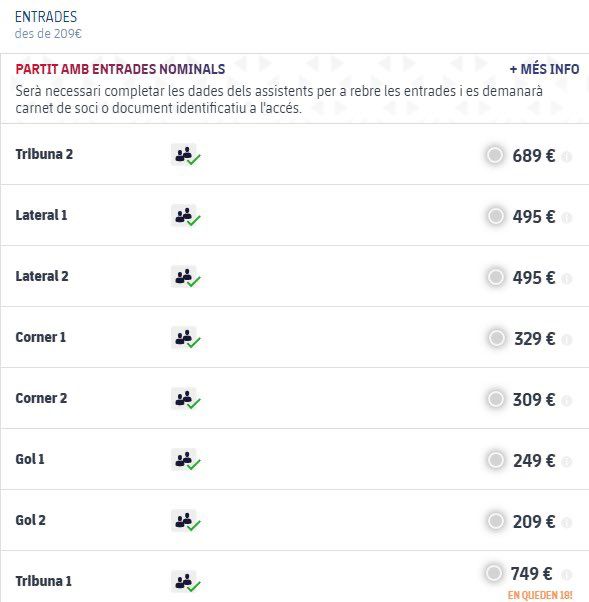Click the nominal ticket icon beside Gol 1
Image resolution: width=589 pixels, height=602 pixels.
[186, 459]
